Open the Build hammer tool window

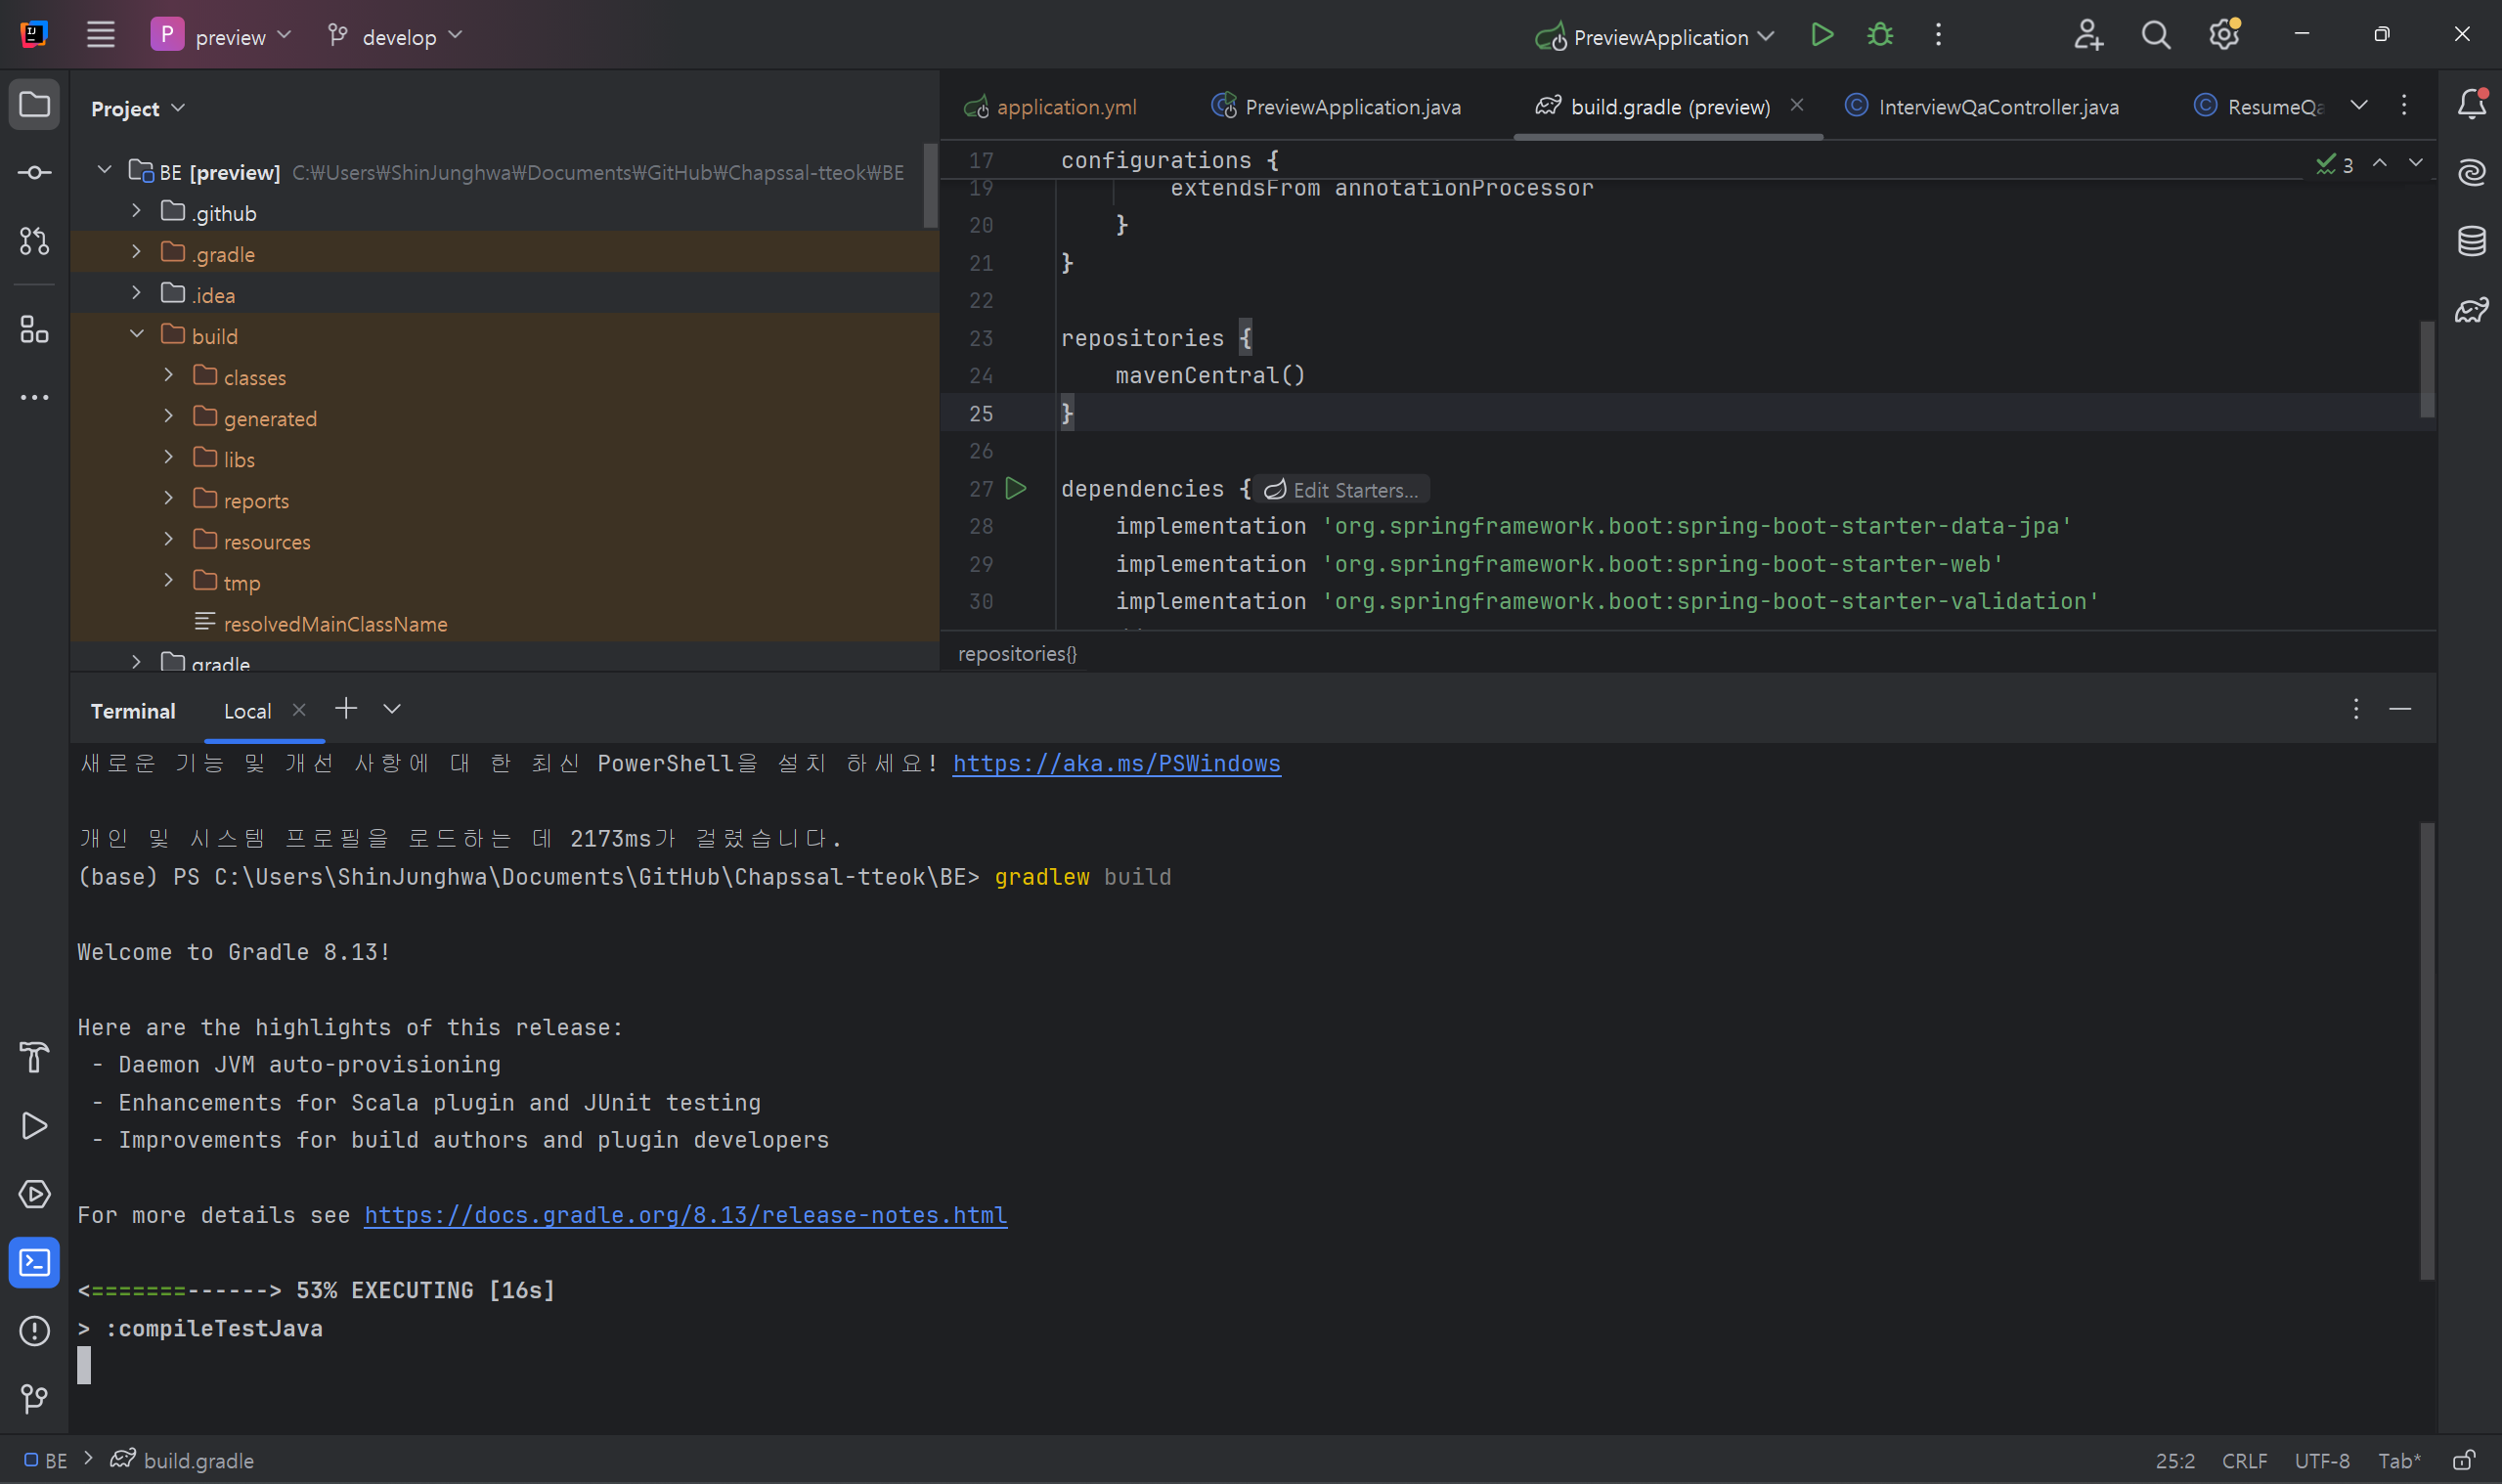(x=34, y=1057)
